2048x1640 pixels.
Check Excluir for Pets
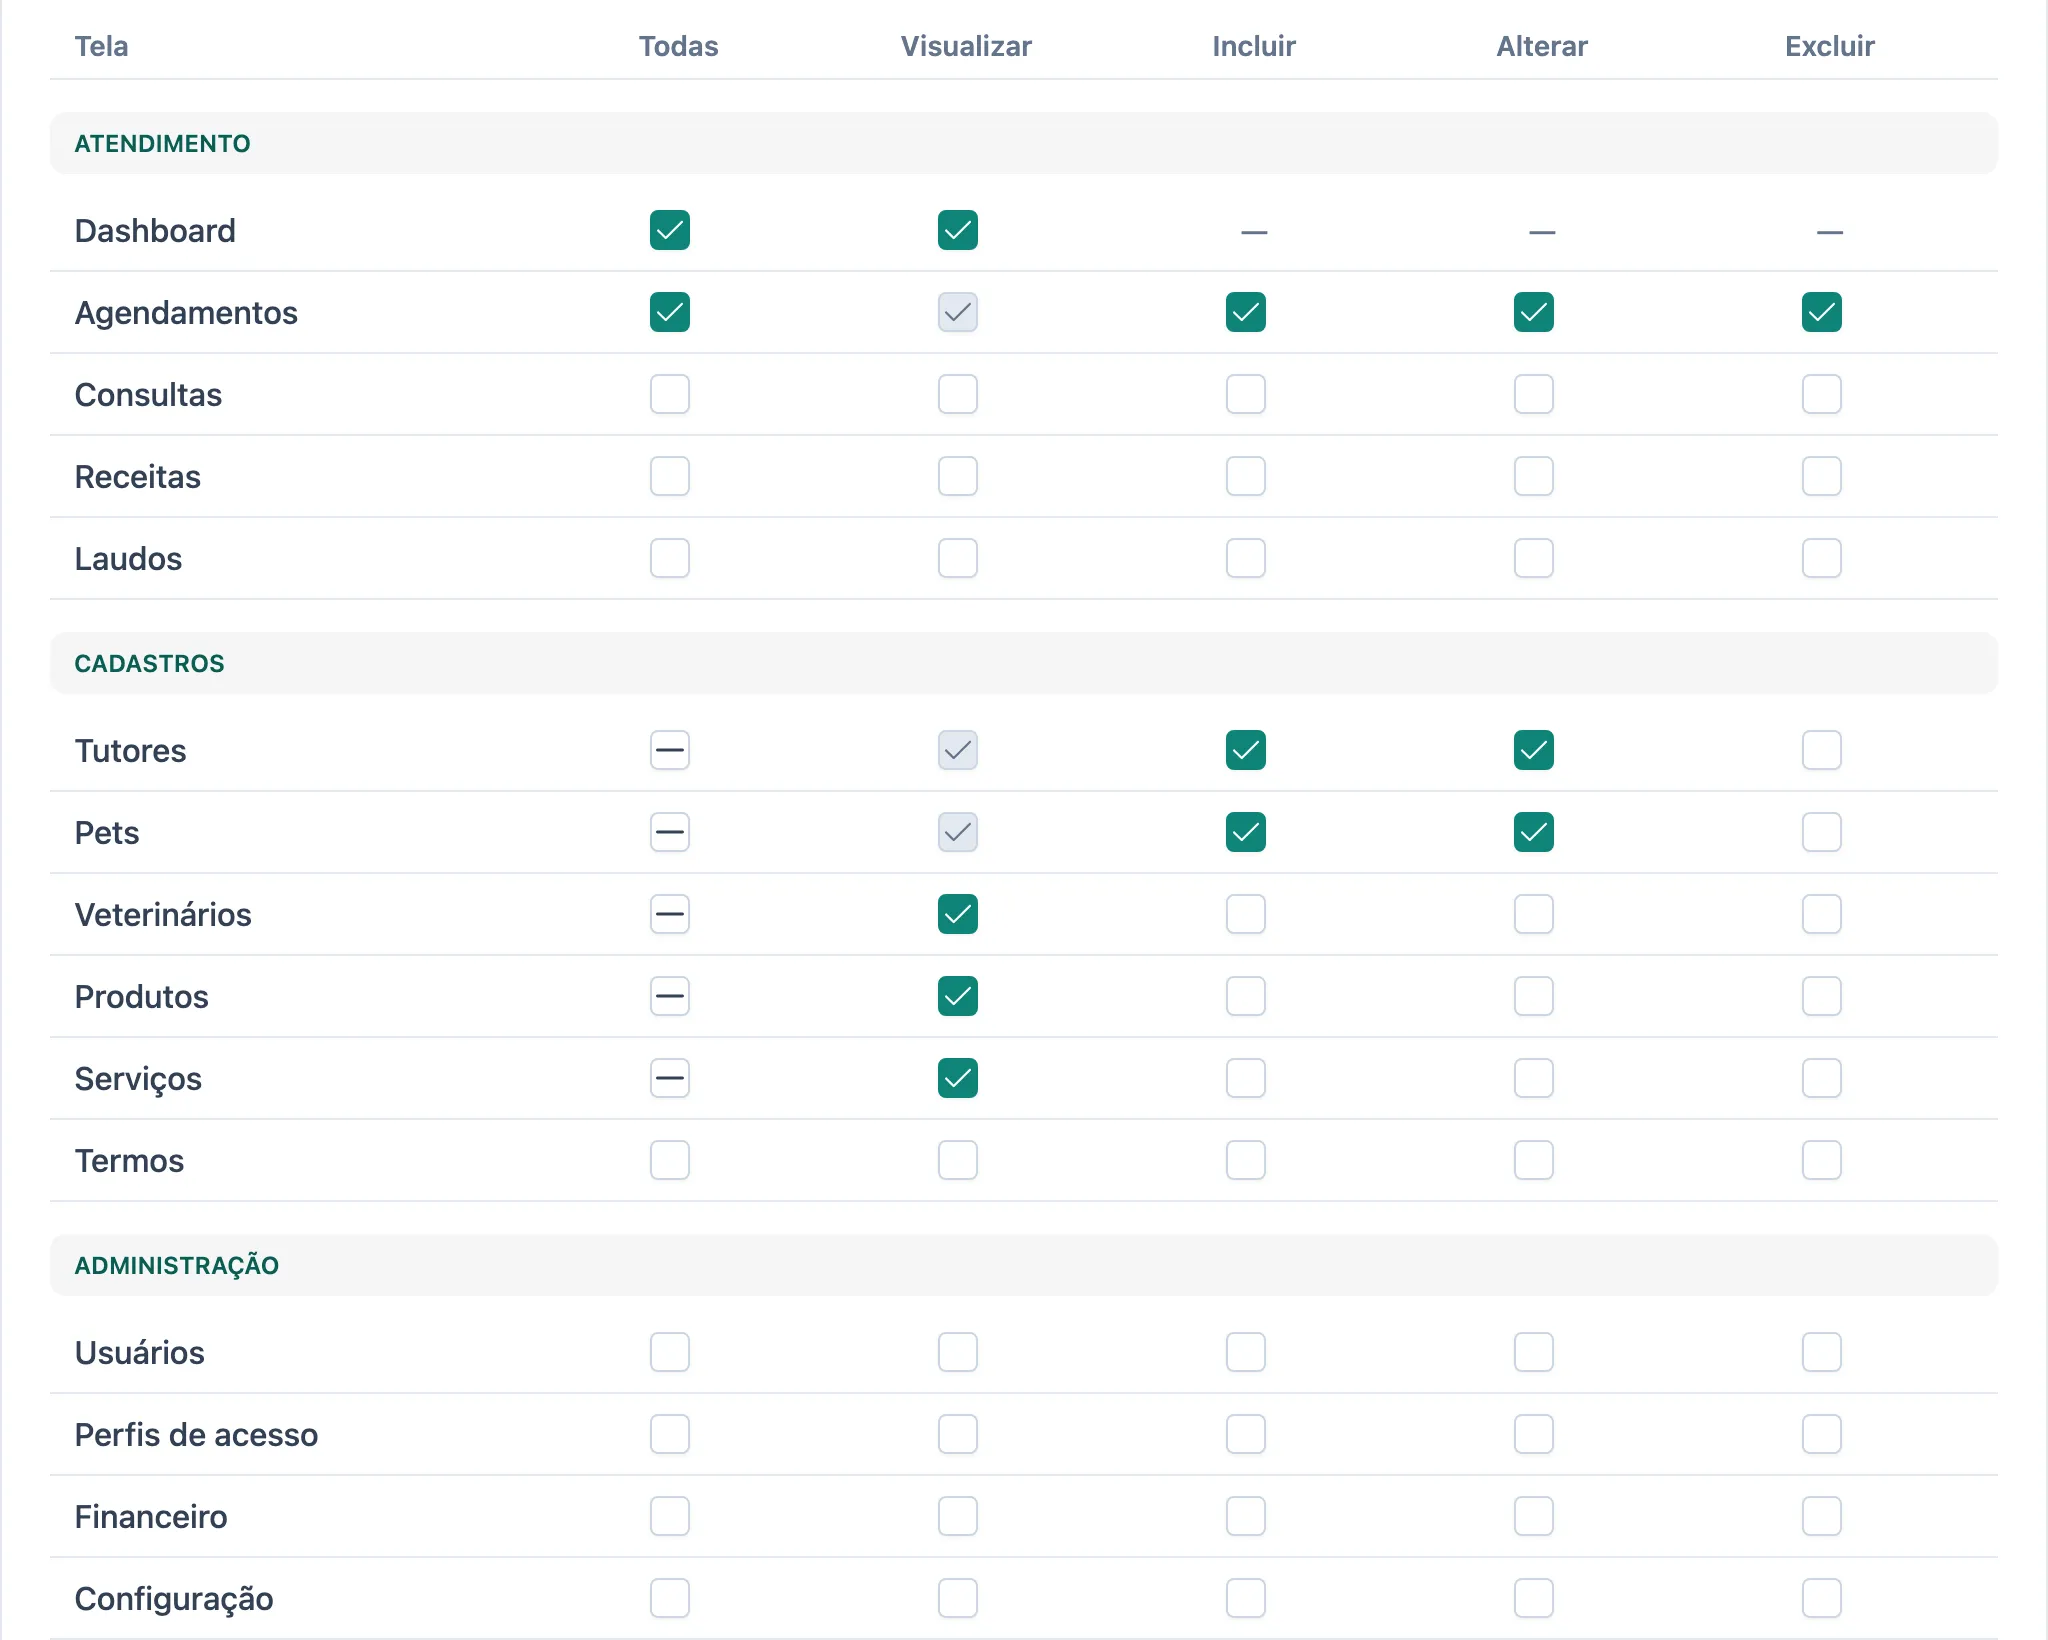pyautogui.click(x=1822, y=832)
